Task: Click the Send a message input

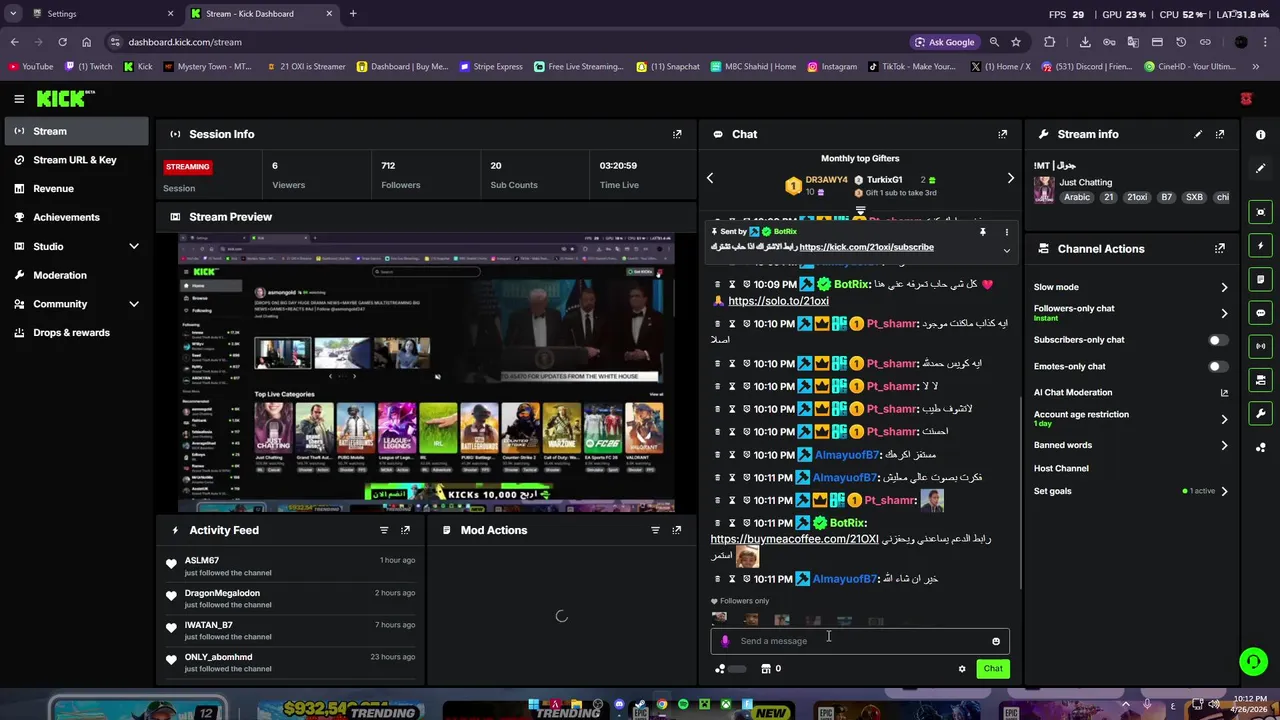Action: (x=860, y=641)
